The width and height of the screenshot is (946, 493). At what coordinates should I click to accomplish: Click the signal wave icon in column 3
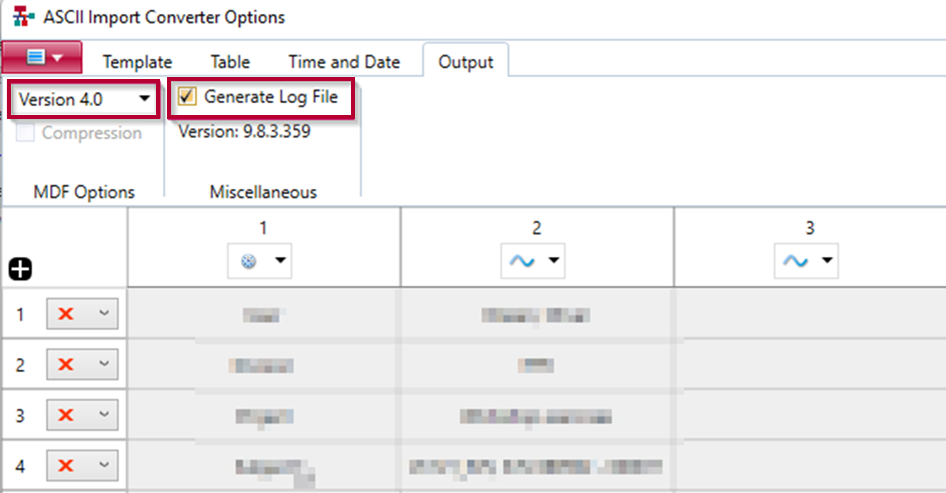795,261
